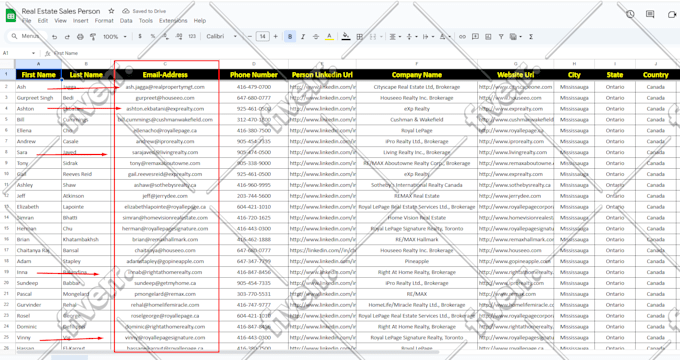Click phone number 647-680-0777 in Gurpreet row
This screenshot has height=360, width=680.
[x=254, y=98]
